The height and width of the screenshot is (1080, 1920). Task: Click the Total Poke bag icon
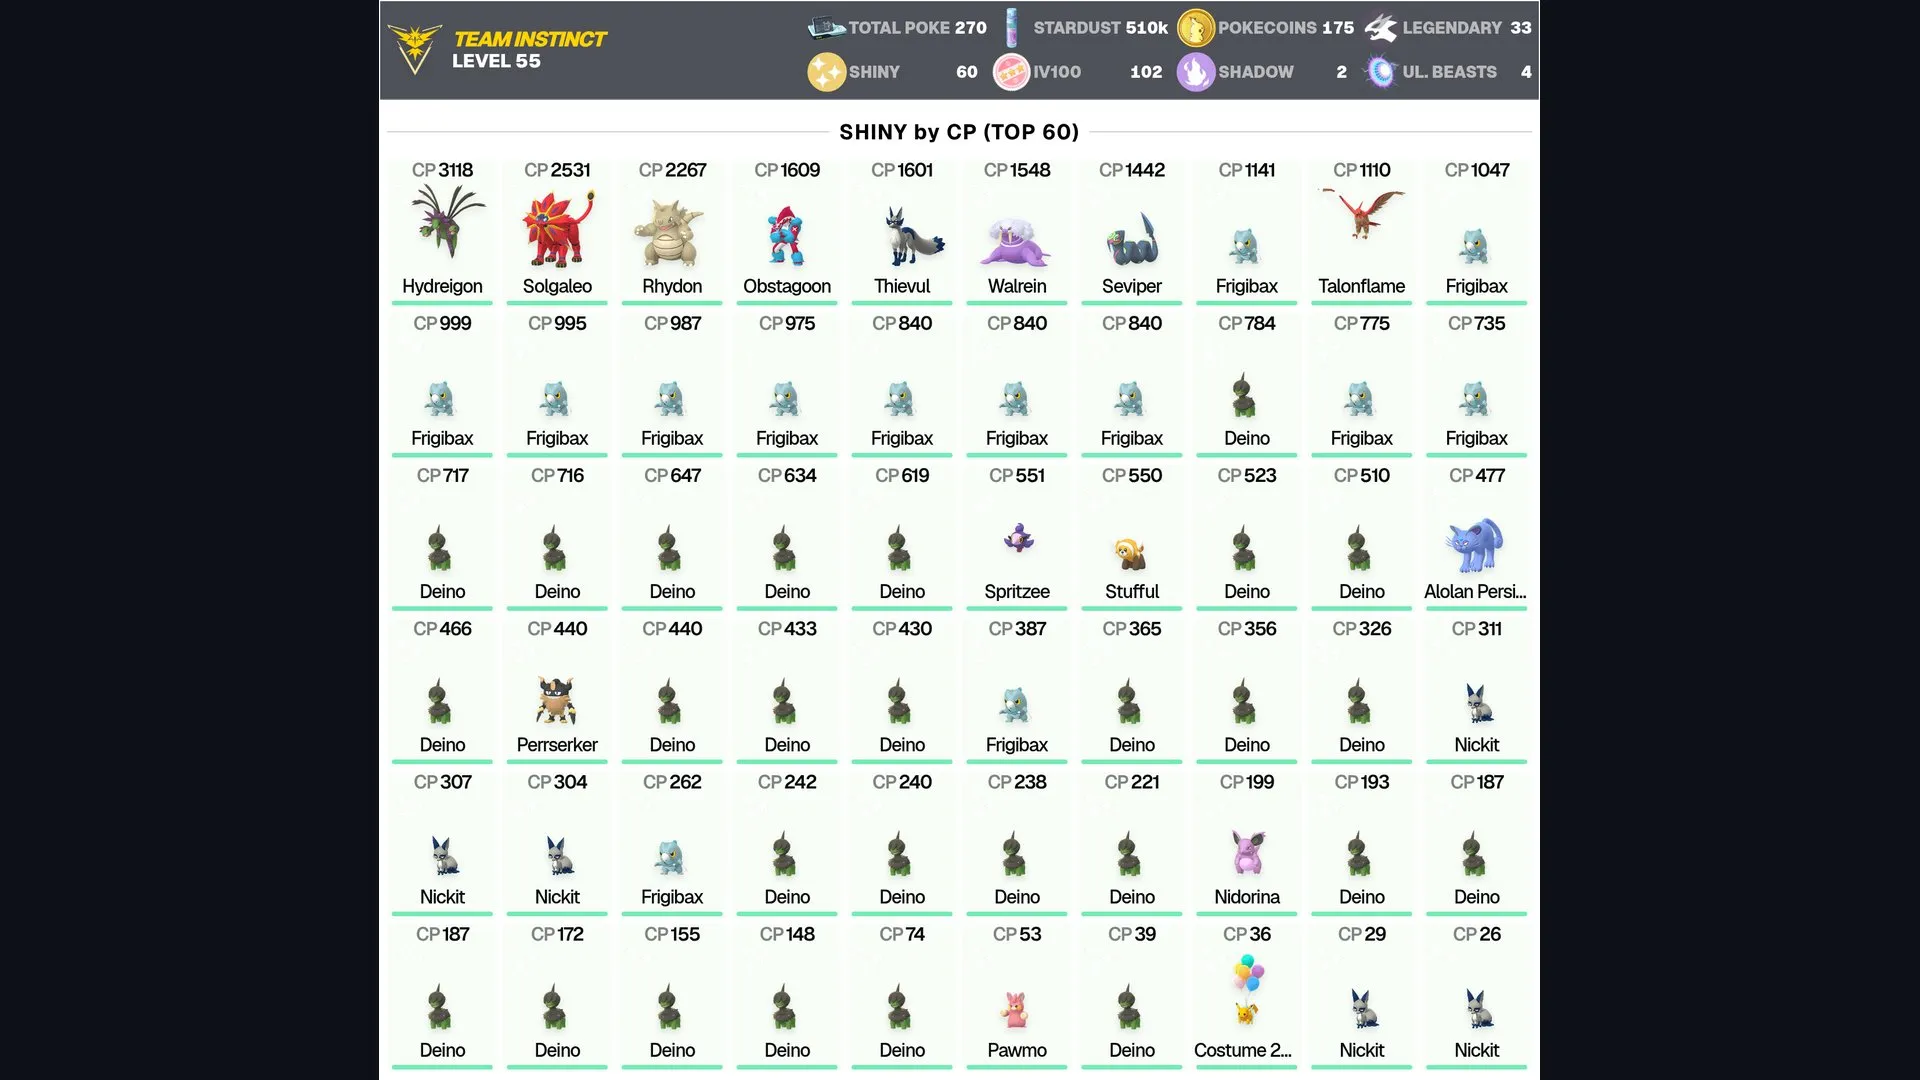pos(826,27)
